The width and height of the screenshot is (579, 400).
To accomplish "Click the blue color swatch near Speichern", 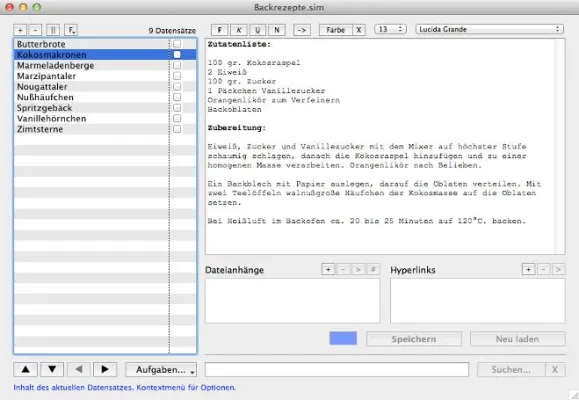I will 343,338.
